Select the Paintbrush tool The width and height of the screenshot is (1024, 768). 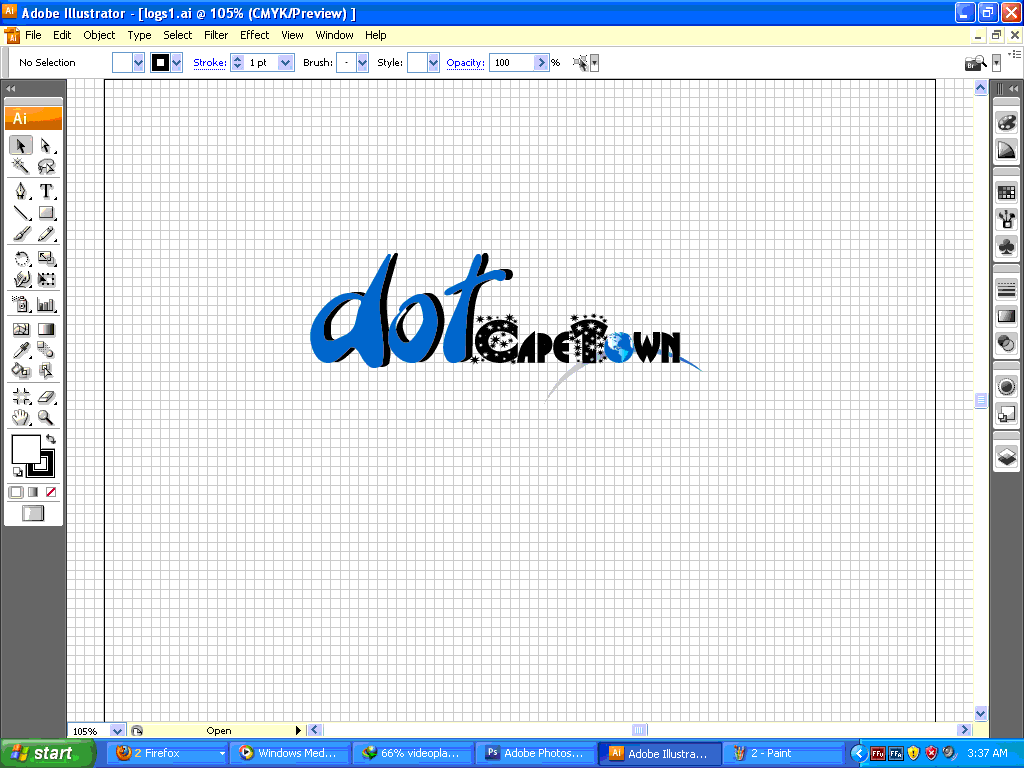click(x=21, y=234)
